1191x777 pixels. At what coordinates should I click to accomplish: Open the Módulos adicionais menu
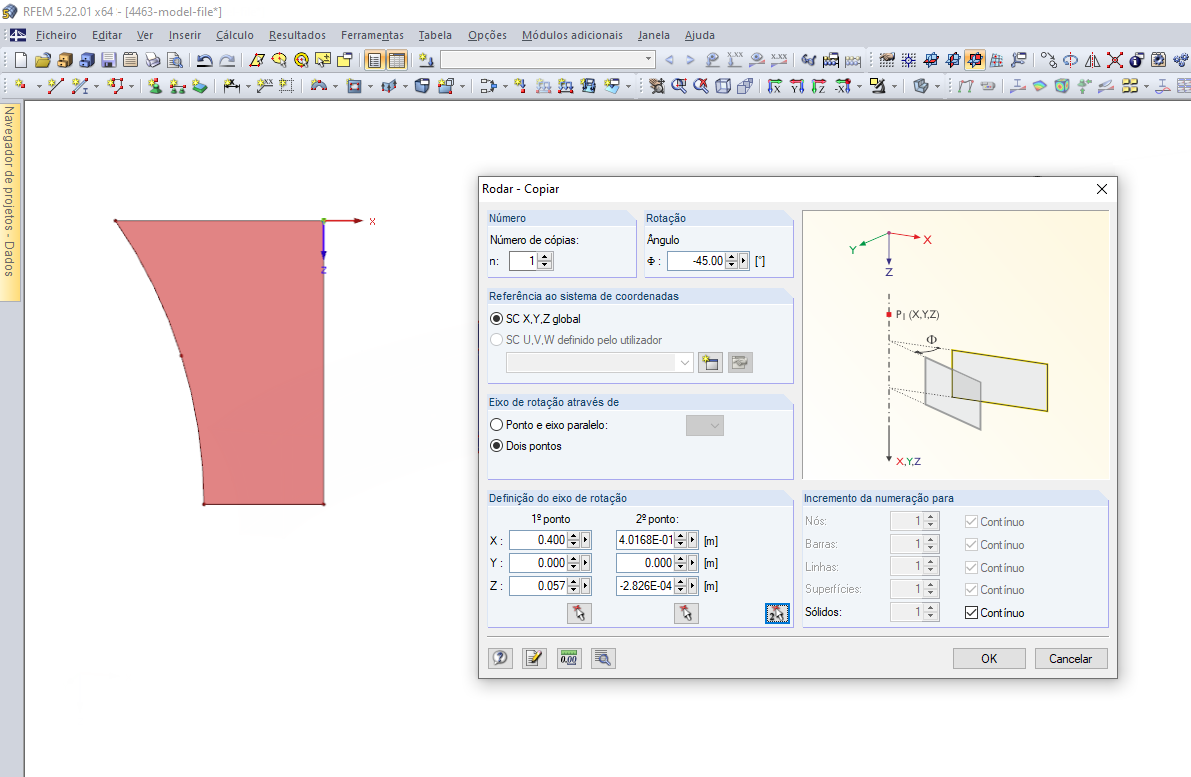(572, 35)
